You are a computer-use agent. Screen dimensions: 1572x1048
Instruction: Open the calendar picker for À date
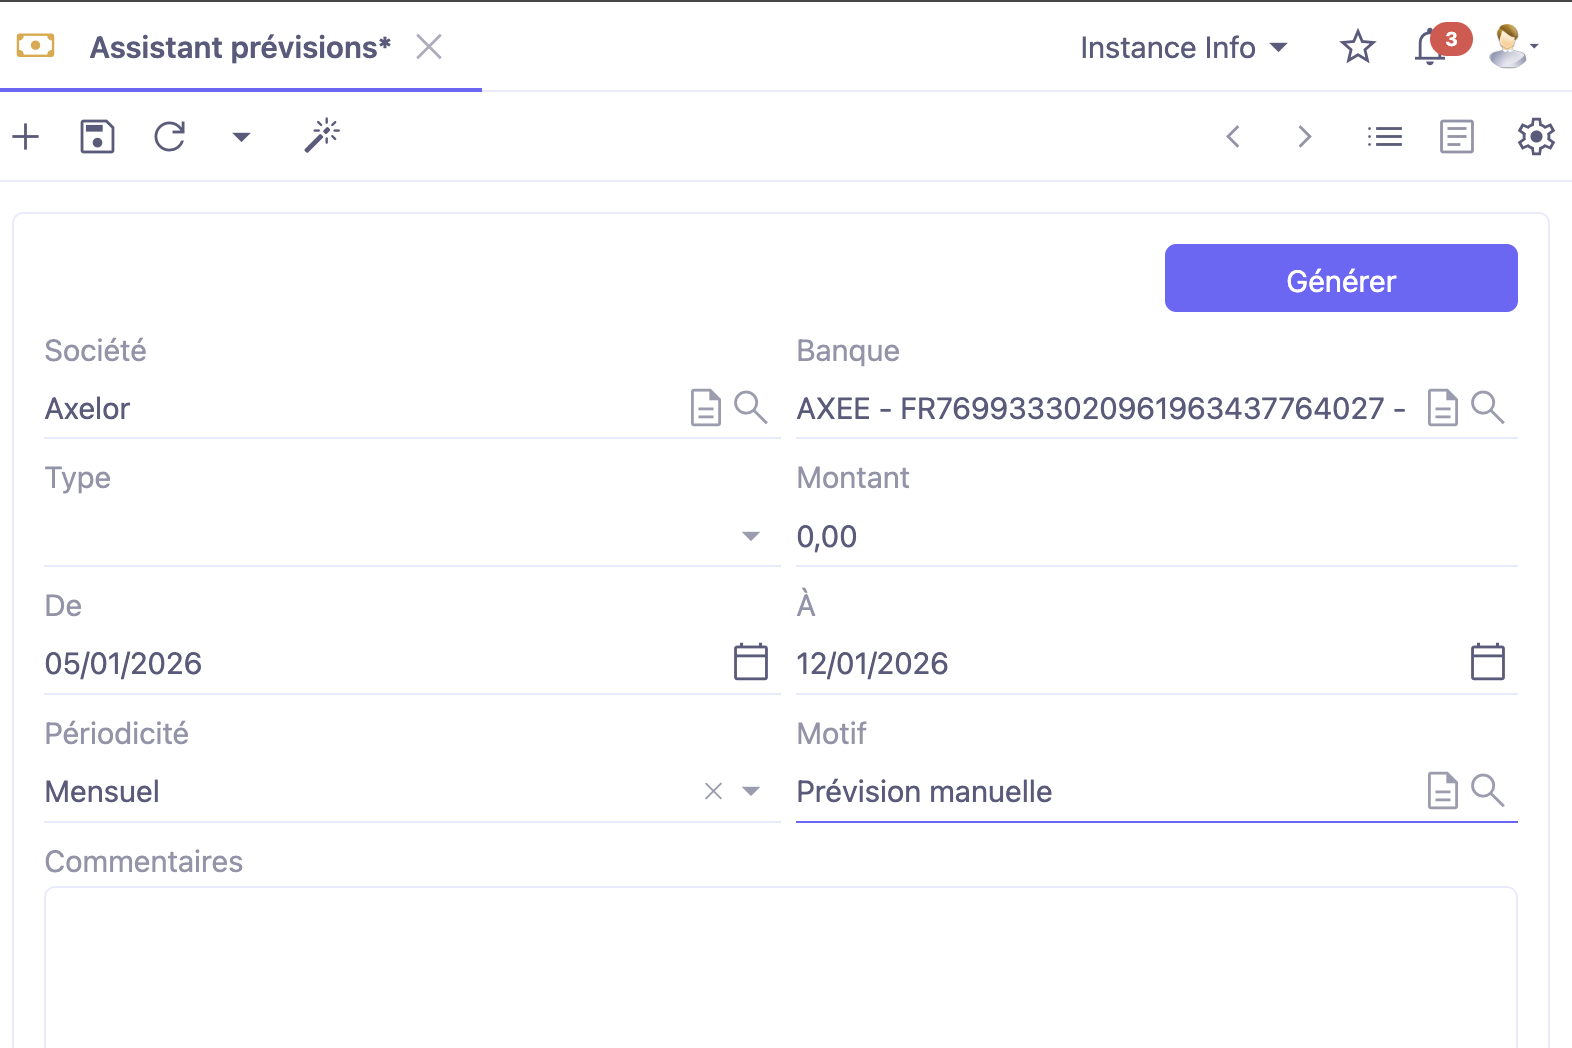click(x=1488, y=662)
